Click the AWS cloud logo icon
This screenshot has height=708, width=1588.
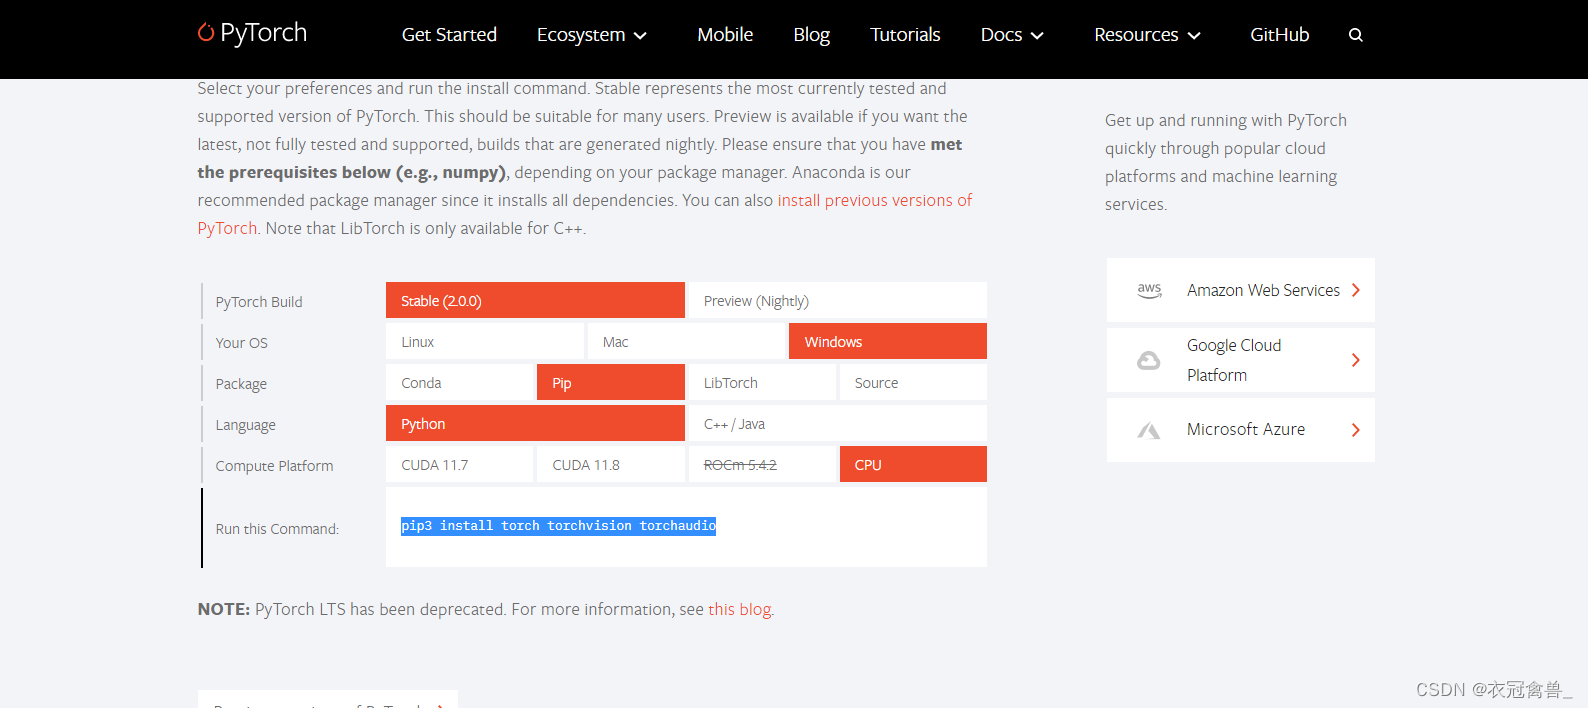point(1149,290)
